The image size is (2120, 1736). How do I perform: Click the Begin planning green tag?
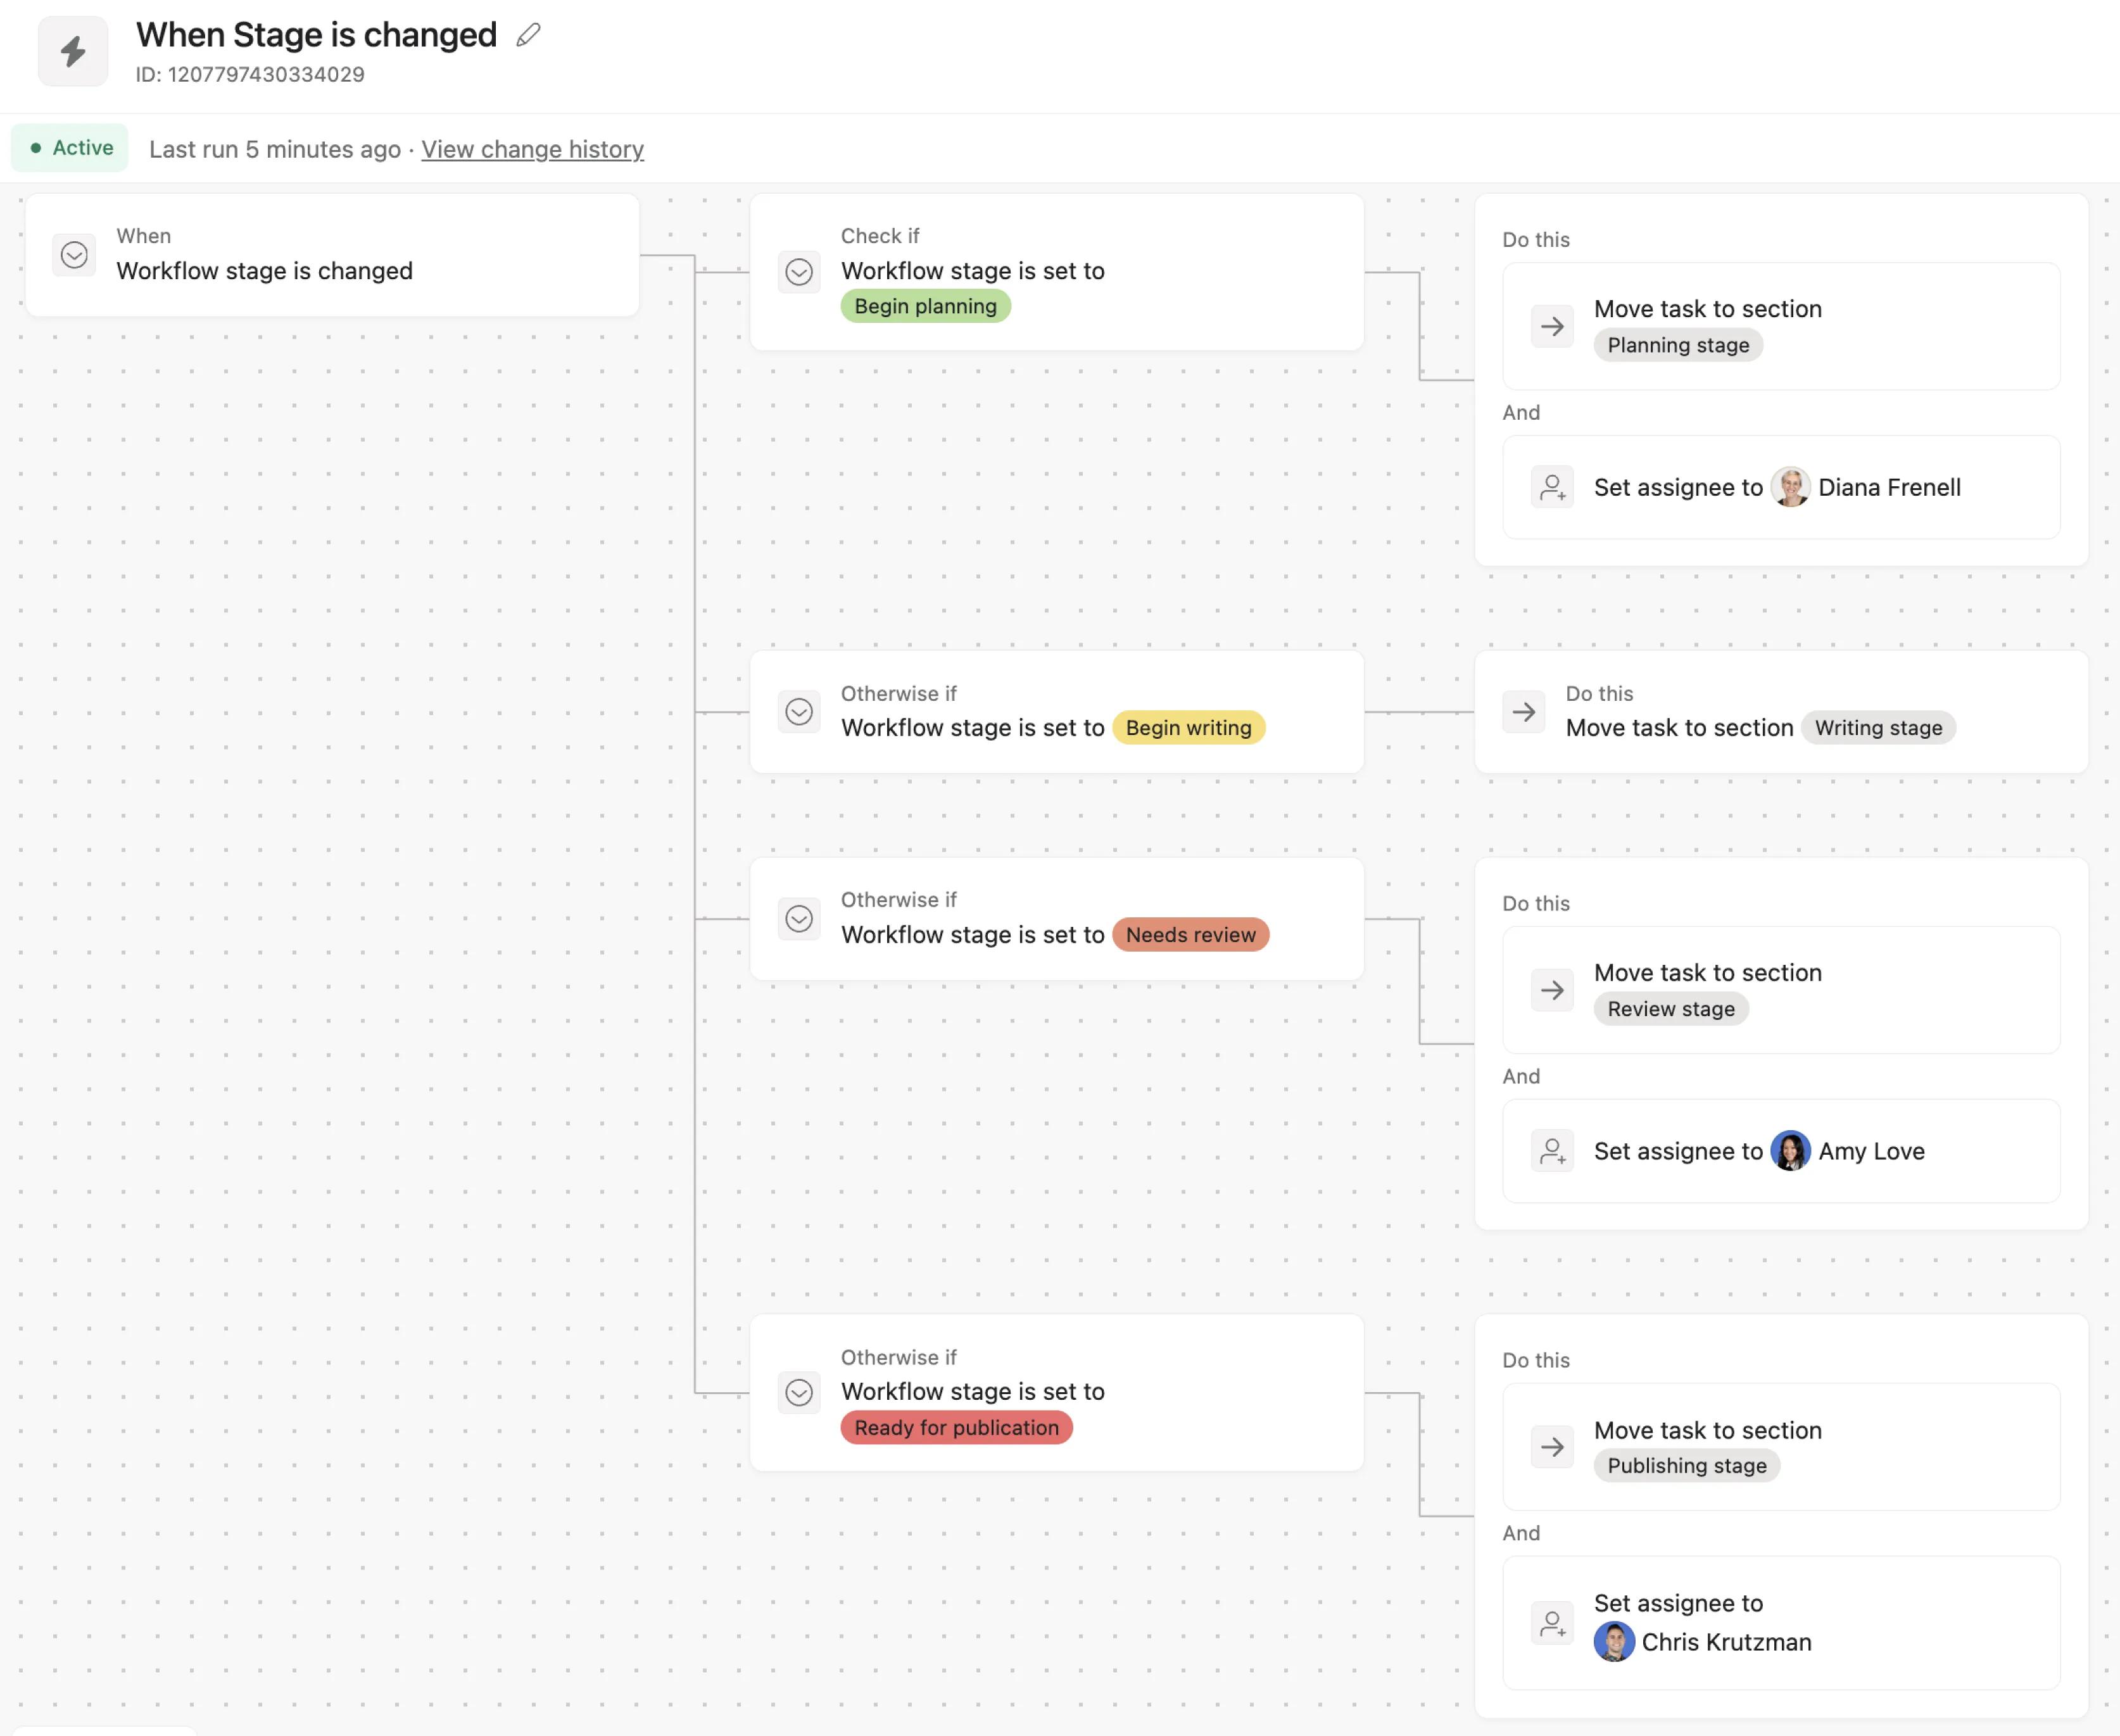click(925, 306)
